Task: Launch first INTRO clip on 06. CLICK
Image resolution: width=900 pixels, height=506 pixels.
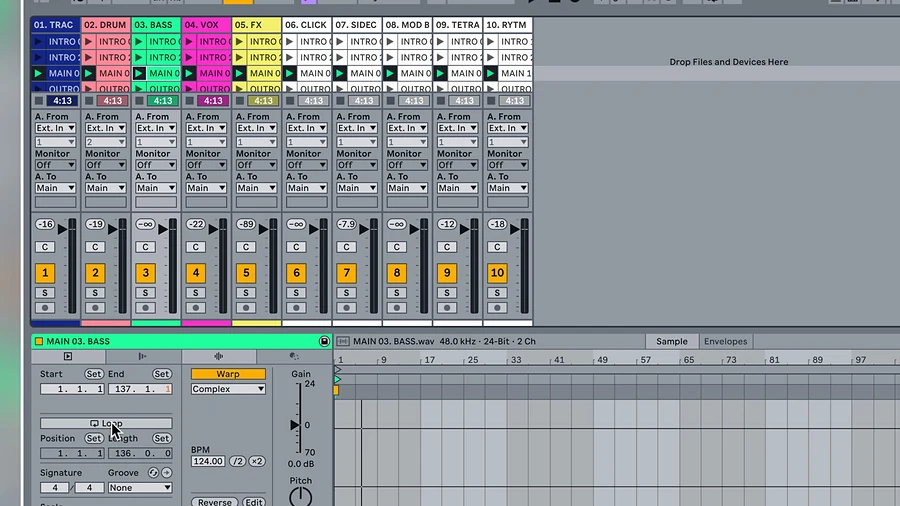Action: coord(289,42)
